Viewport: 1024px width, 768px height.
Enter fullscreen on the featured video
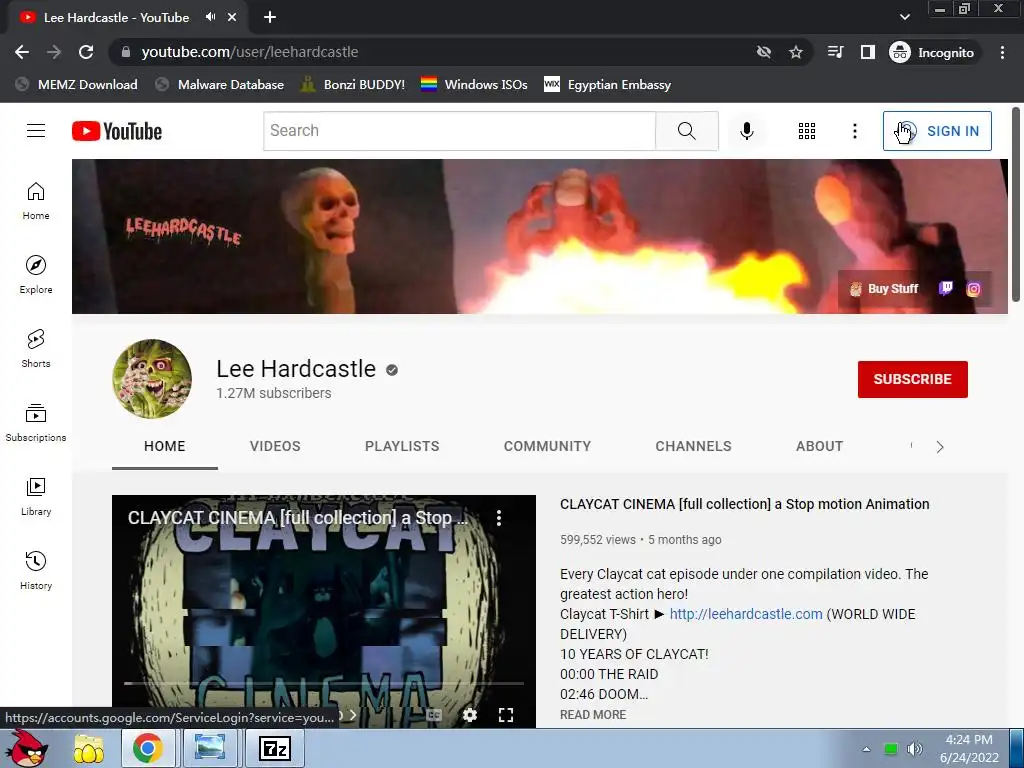point(505,715)
